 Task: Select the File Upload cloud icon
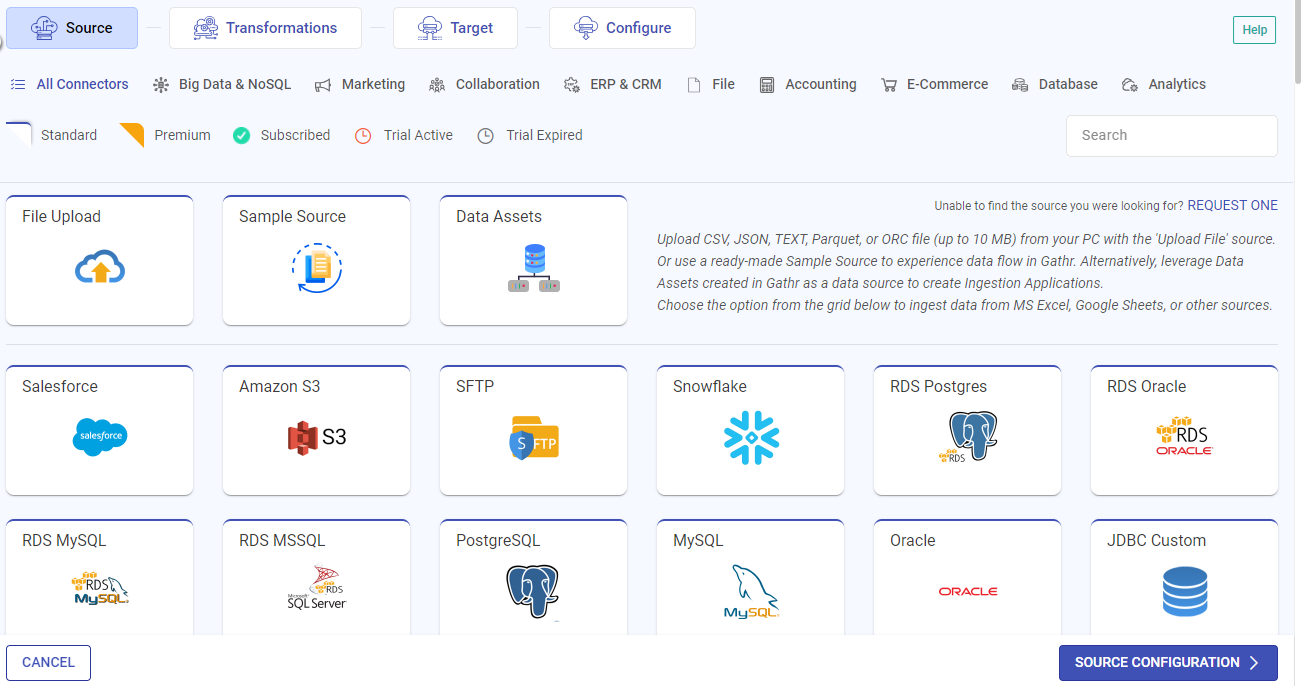pos(99,267)
